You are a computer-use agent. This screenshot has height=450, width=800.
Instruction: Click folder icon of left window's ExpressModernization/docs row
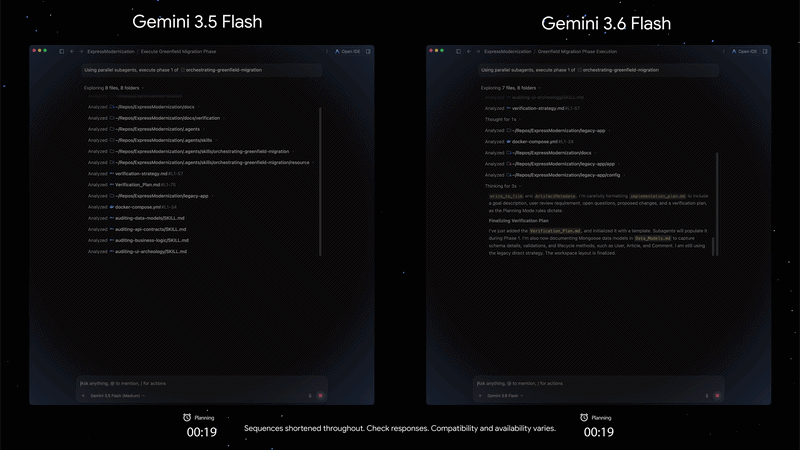click(112, 107)
